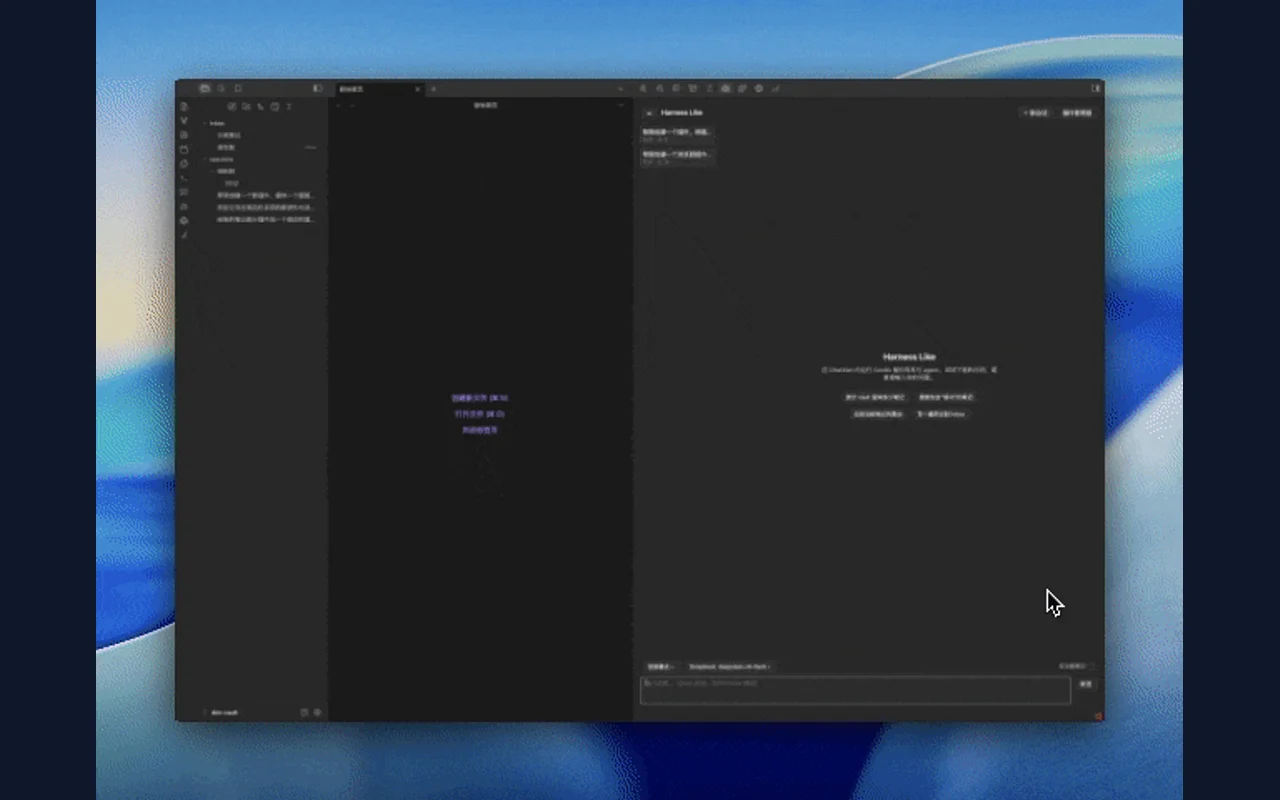1280x800 pixels.
Task: Toggle session list beside Harness Like title
Action: pyautogui.click(x=649, y=113)
